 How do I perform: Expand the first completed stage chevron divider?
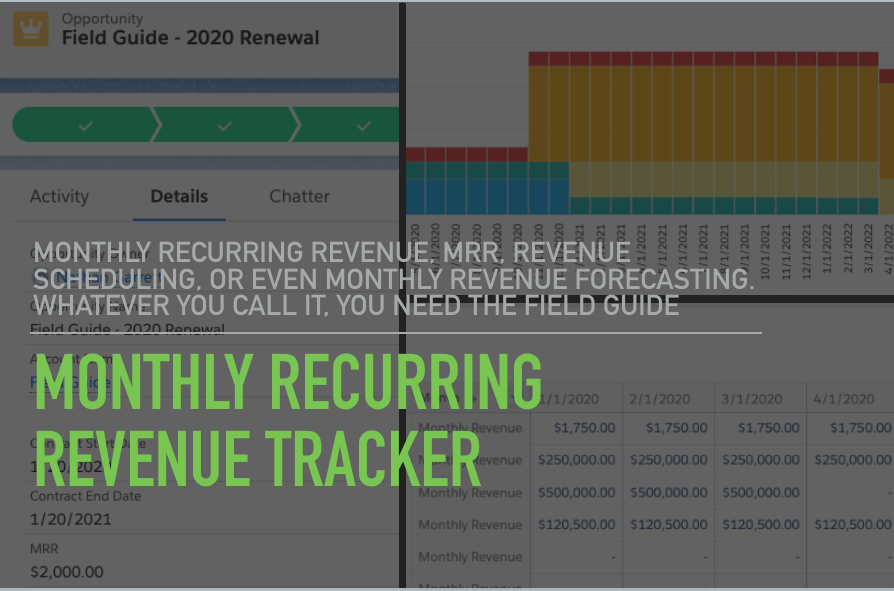point(155,125)
